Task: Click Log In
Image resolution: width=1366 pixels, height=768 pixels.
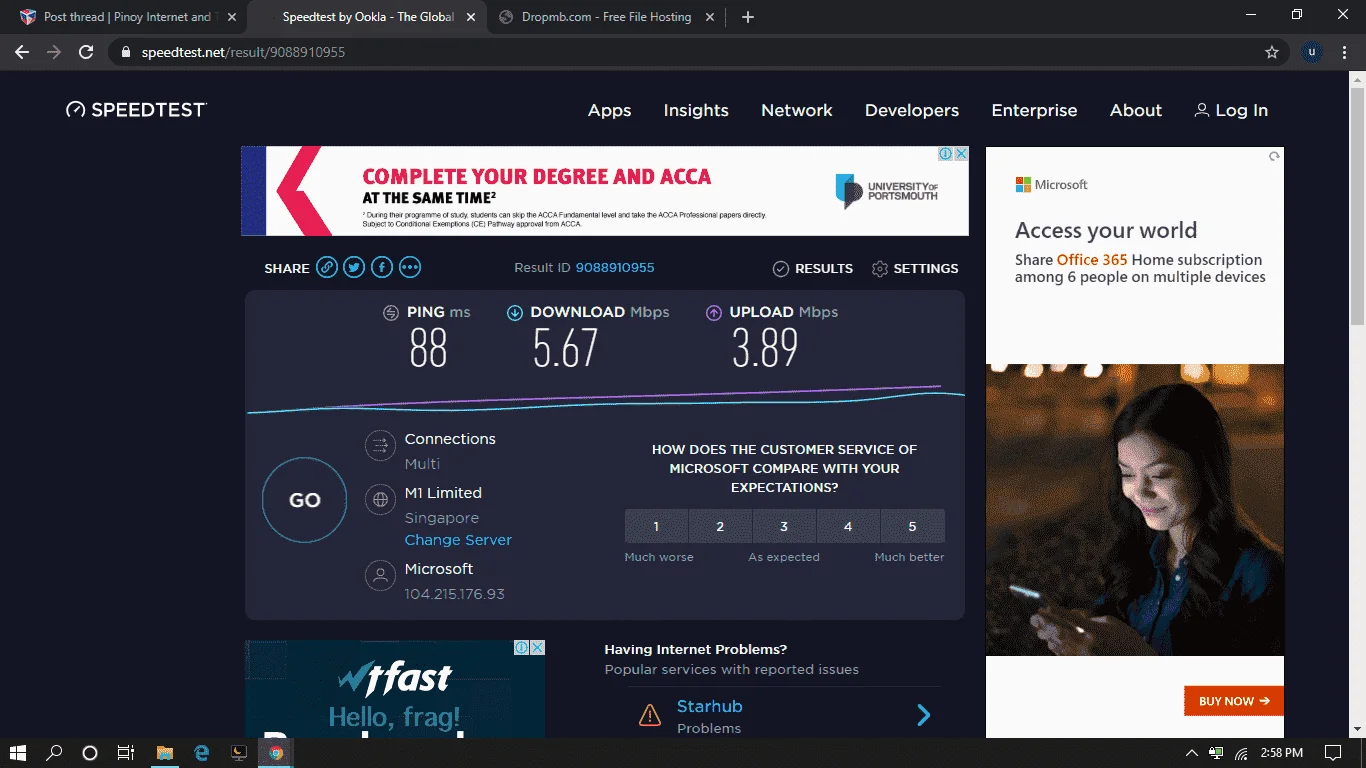Action: tap(1231, 110)
